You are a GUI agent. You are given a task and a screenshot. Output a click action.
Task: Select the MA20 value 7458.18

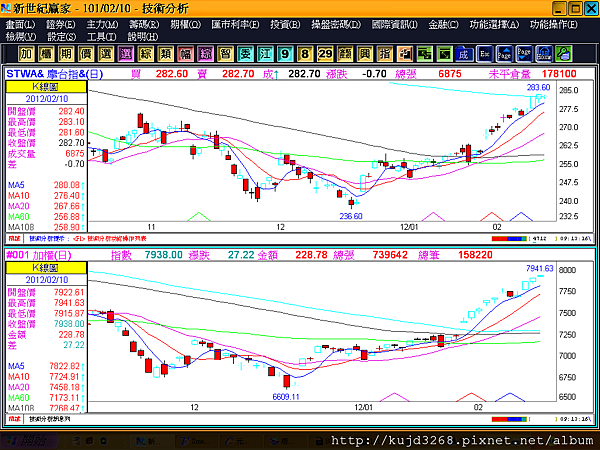[64, 387]
